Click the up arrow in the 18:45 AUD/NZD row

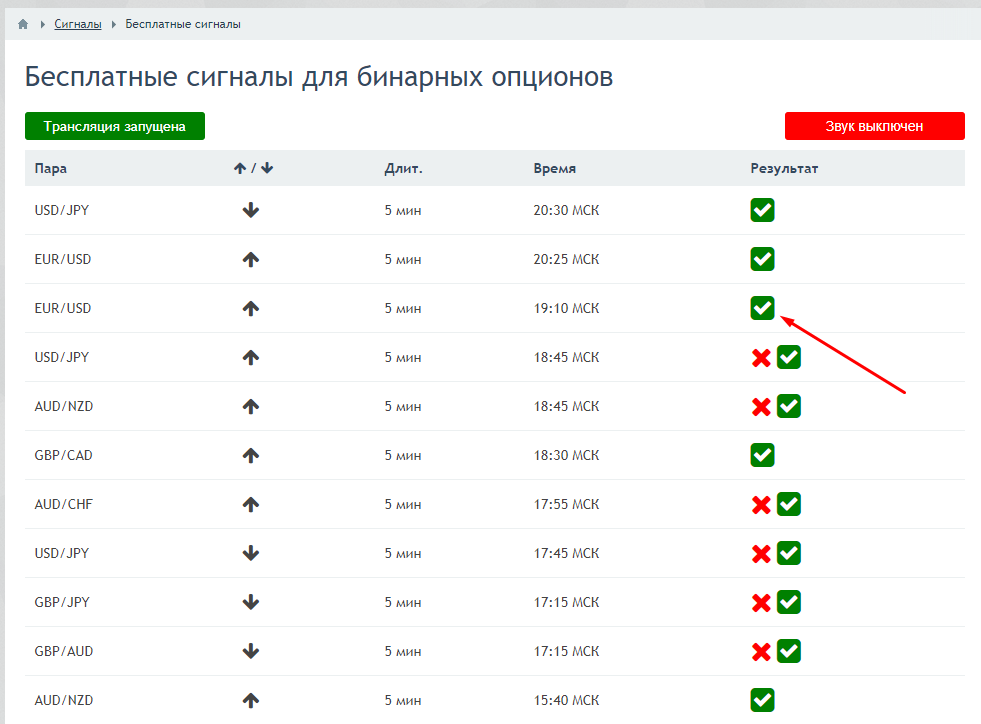pos(251,406)
